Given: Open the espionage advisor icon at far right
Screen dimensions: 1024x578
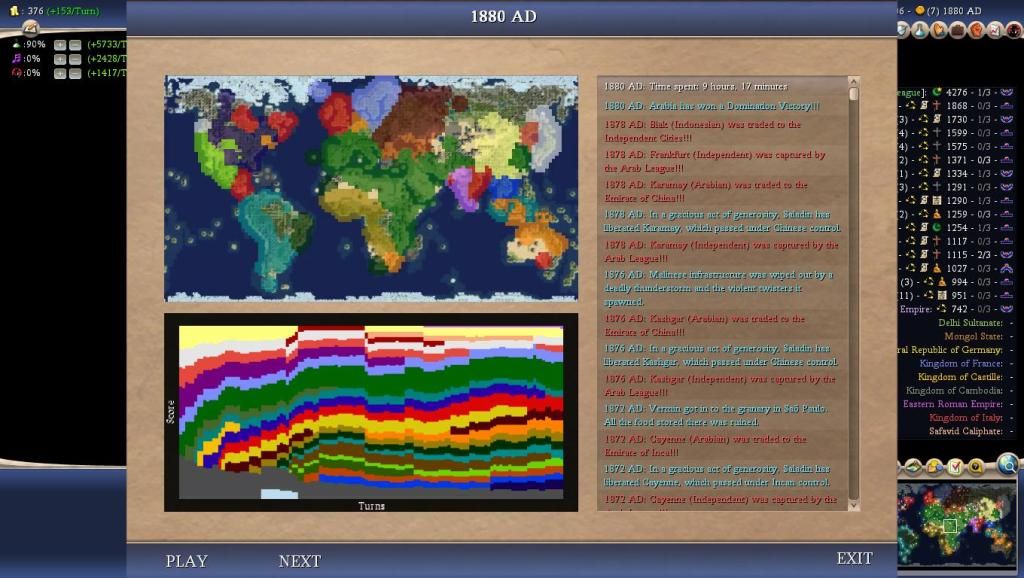Looking at the screenshot, I should [1014, 29].
